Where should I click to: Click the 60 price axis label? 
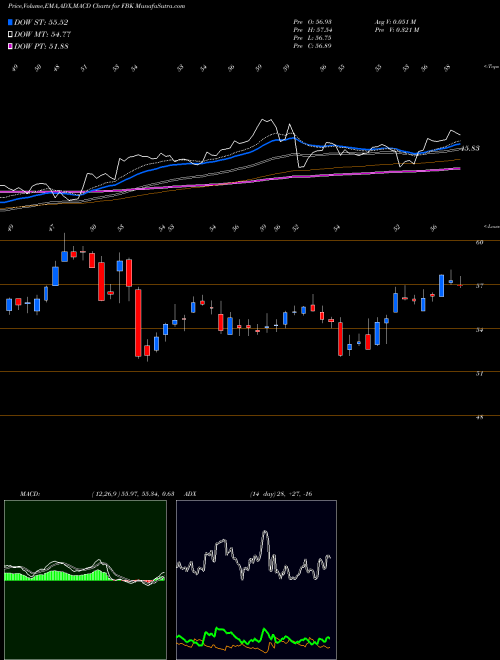tap(479, 242)
